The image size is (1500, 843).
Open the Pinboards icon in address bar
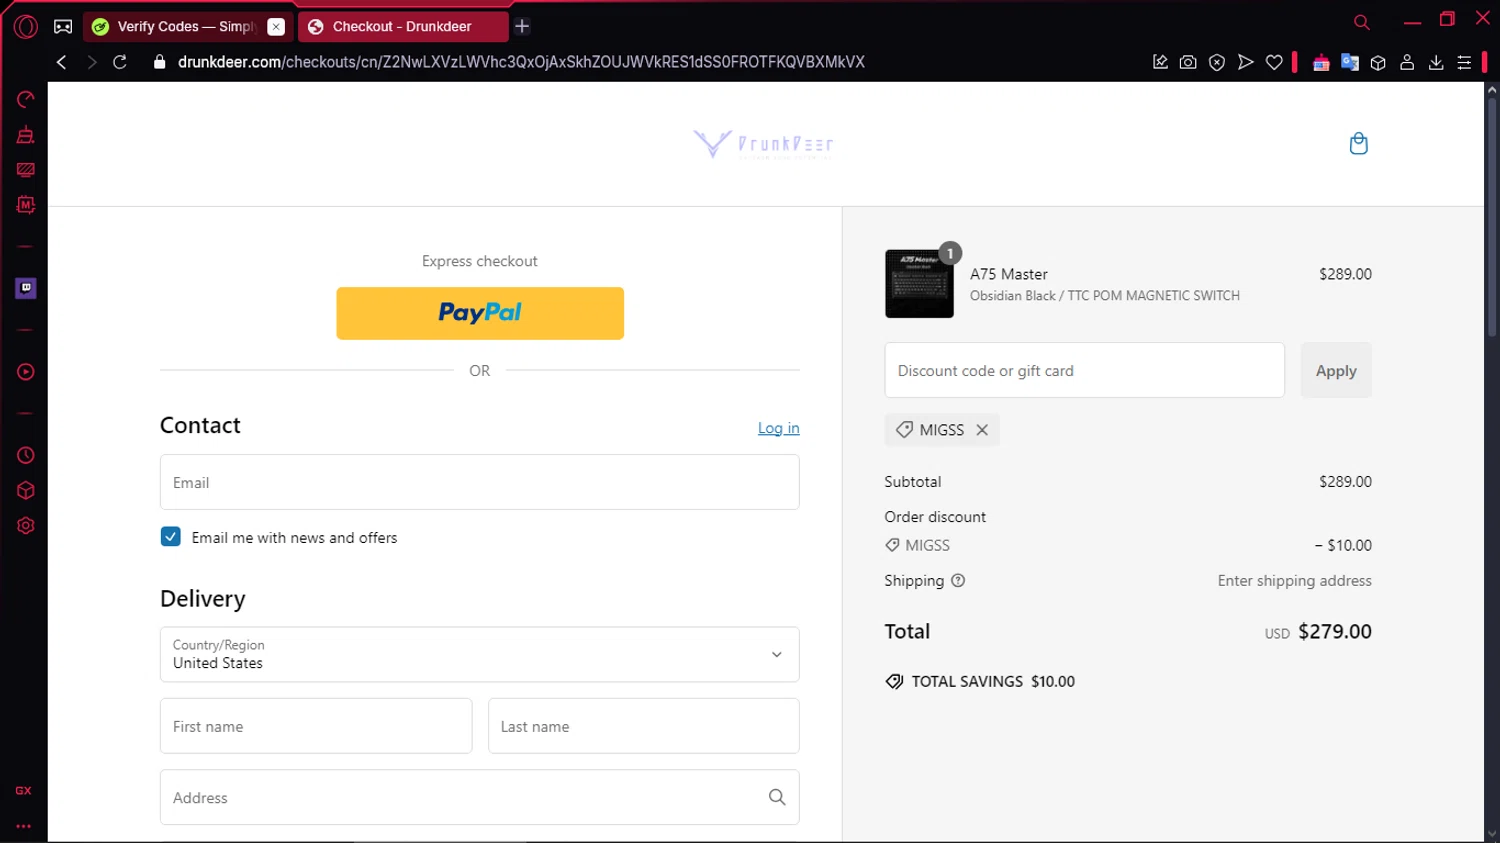1160,62
